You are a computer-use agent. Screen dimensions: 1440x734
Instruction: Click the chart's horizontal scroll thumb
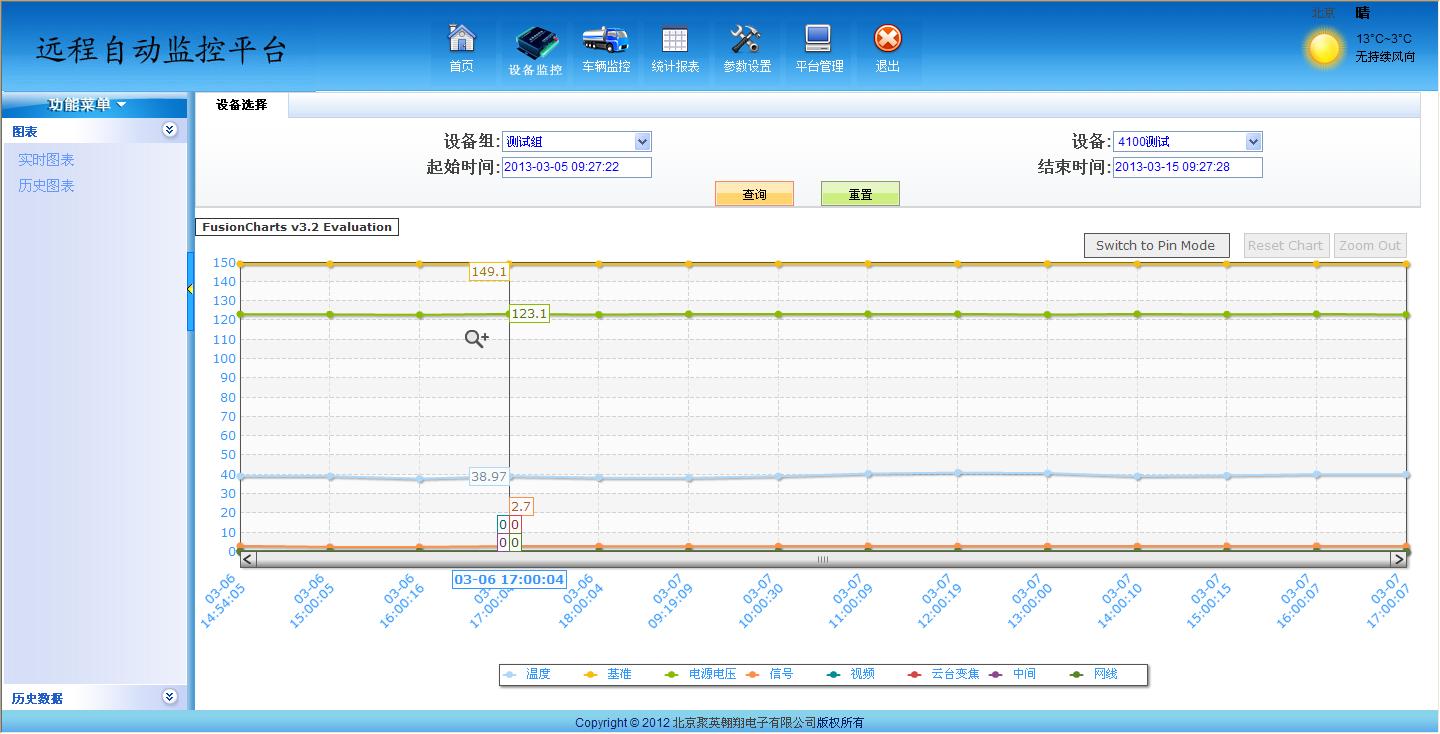(822, 560)
